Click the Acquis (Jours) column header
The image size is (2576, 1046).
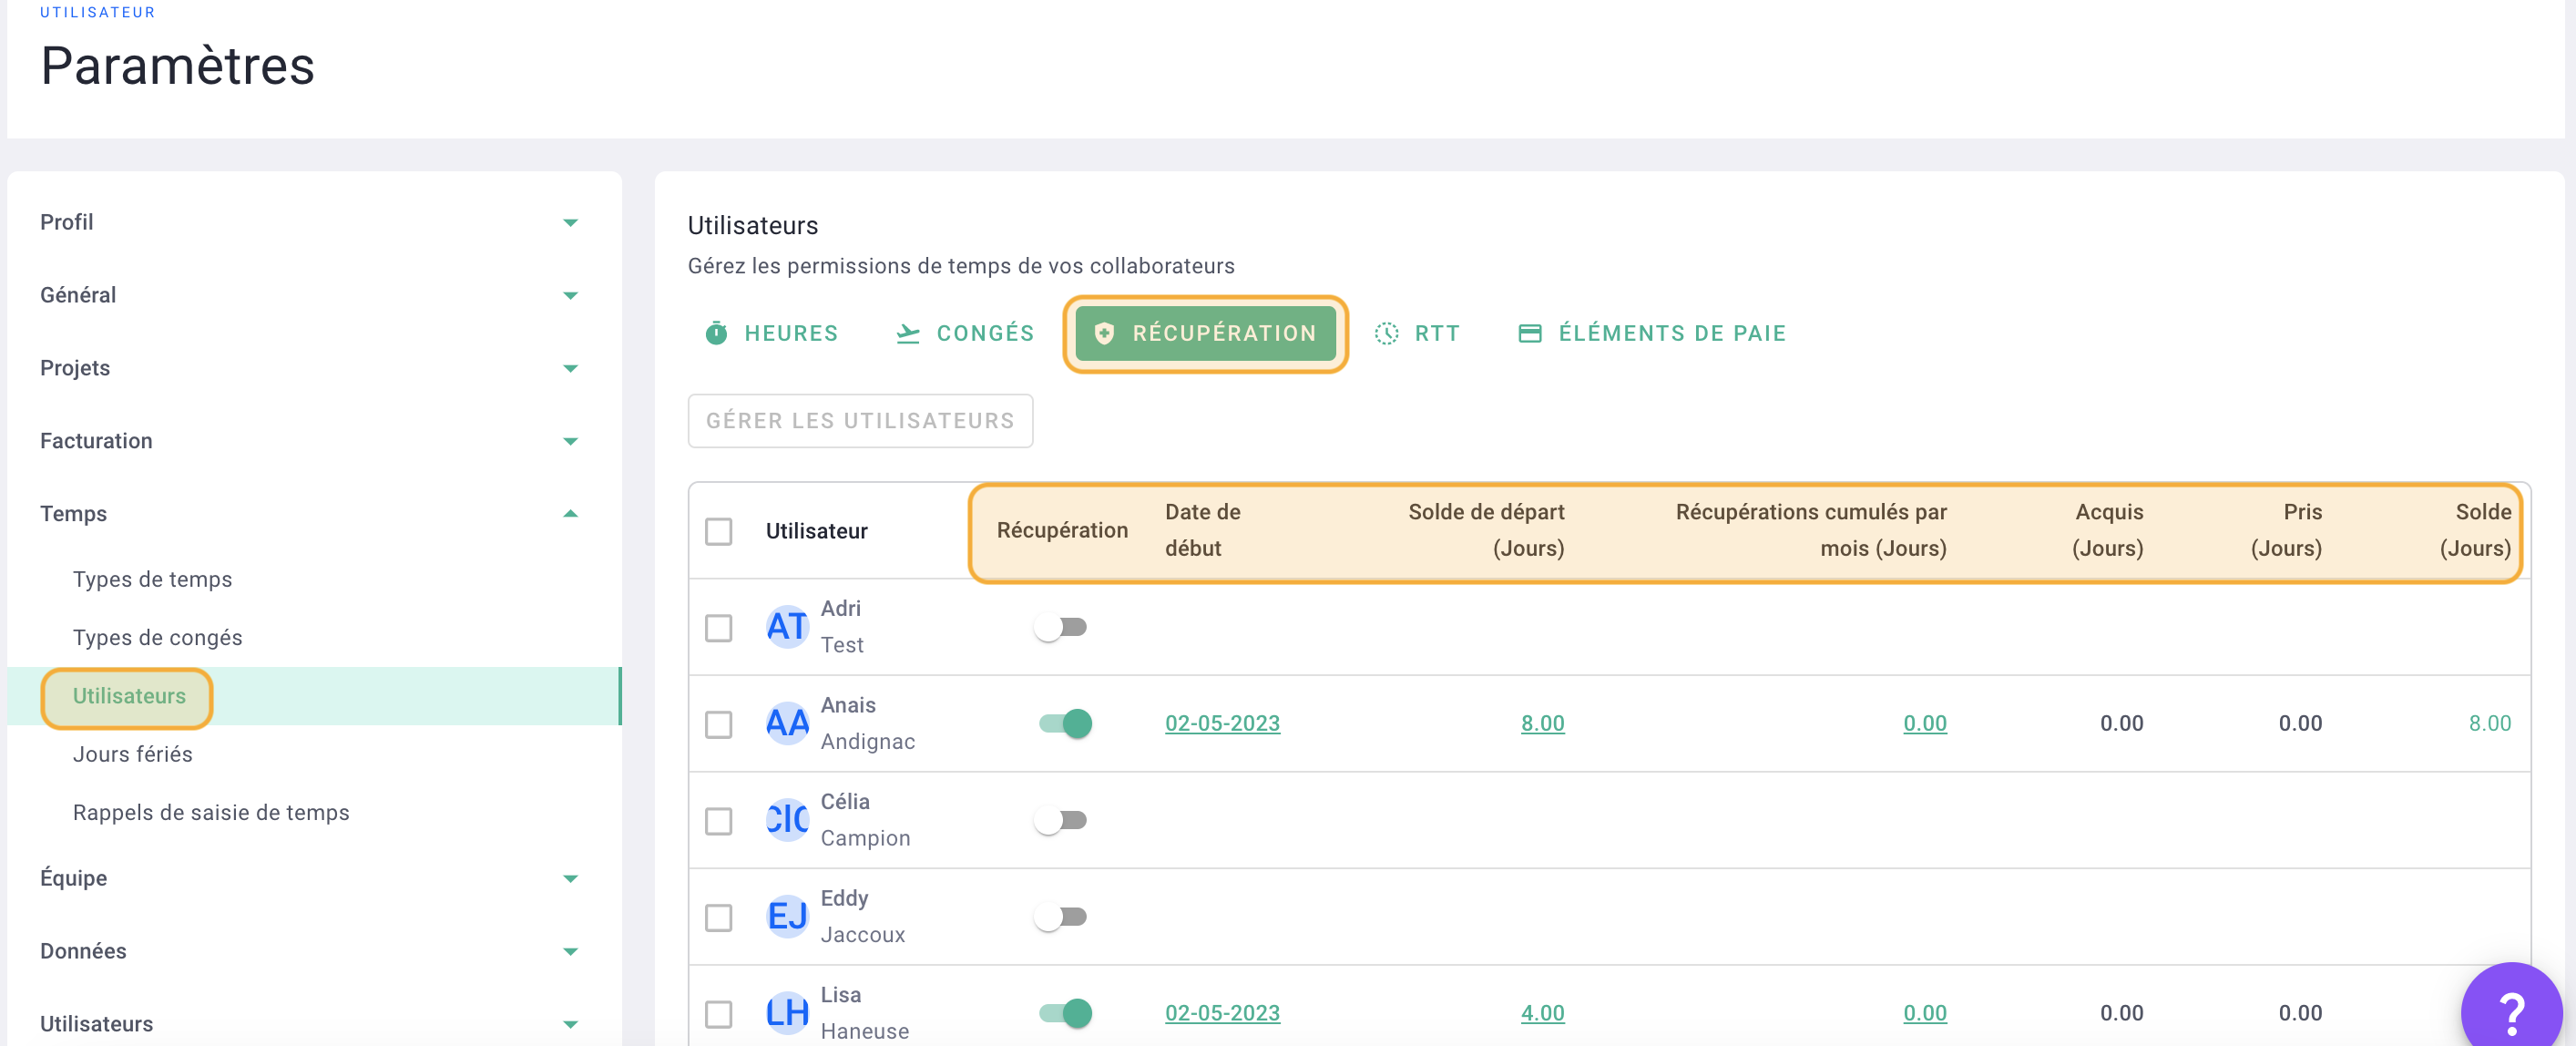(x=2107, y=530)
